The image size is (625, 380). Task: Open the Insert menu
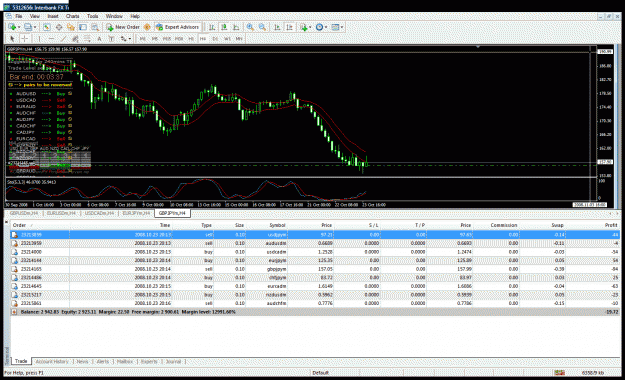point(53,16)
